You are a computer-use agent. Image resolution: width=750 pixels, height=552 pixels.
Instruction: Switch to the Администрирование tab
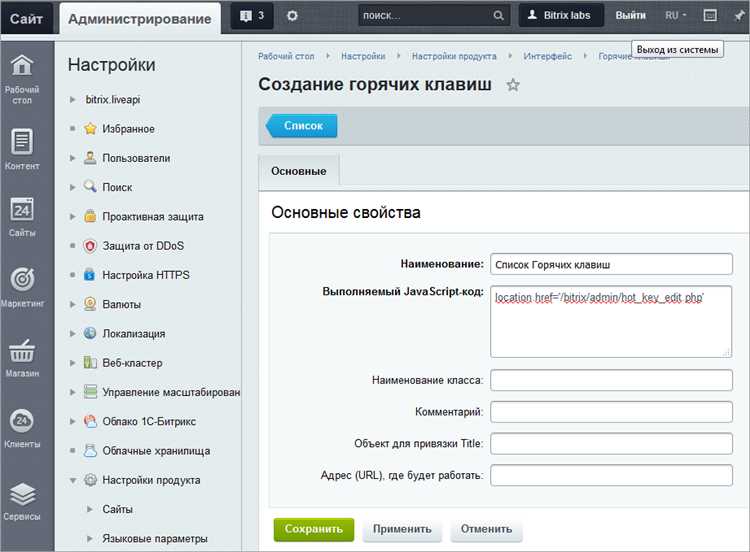click(x=140, y=19)
